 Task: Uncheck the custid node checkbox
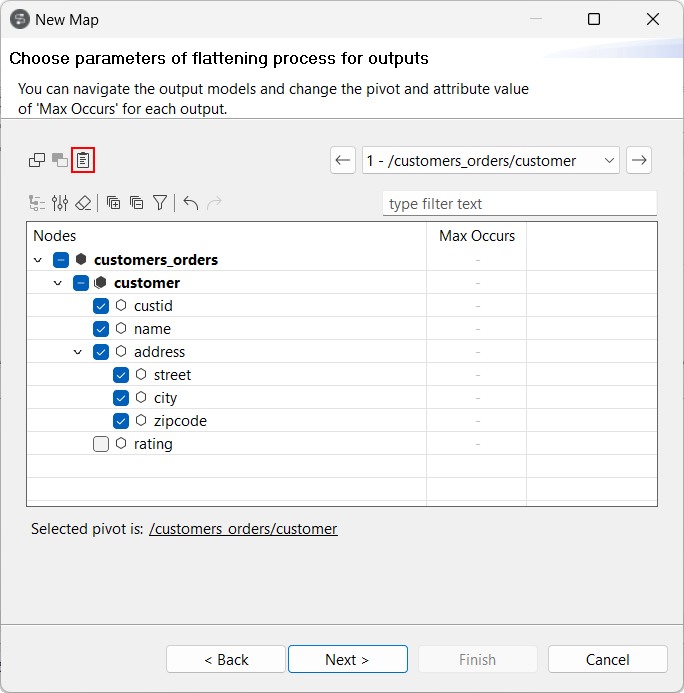click(101, 306)
